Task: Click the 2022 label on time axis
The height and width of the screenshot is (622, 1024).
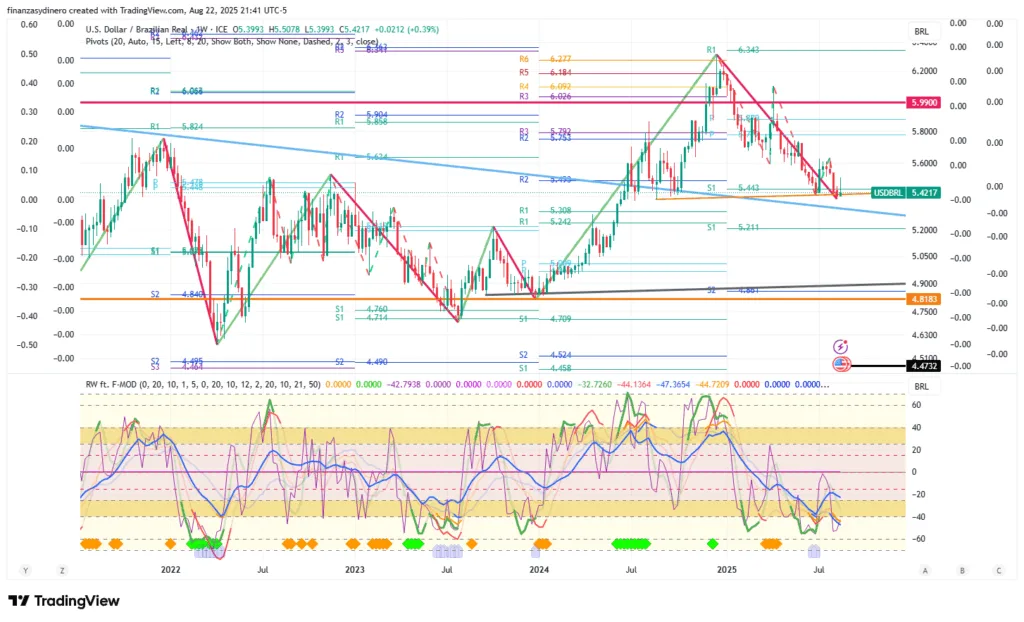Action: [x=170, y=570]
